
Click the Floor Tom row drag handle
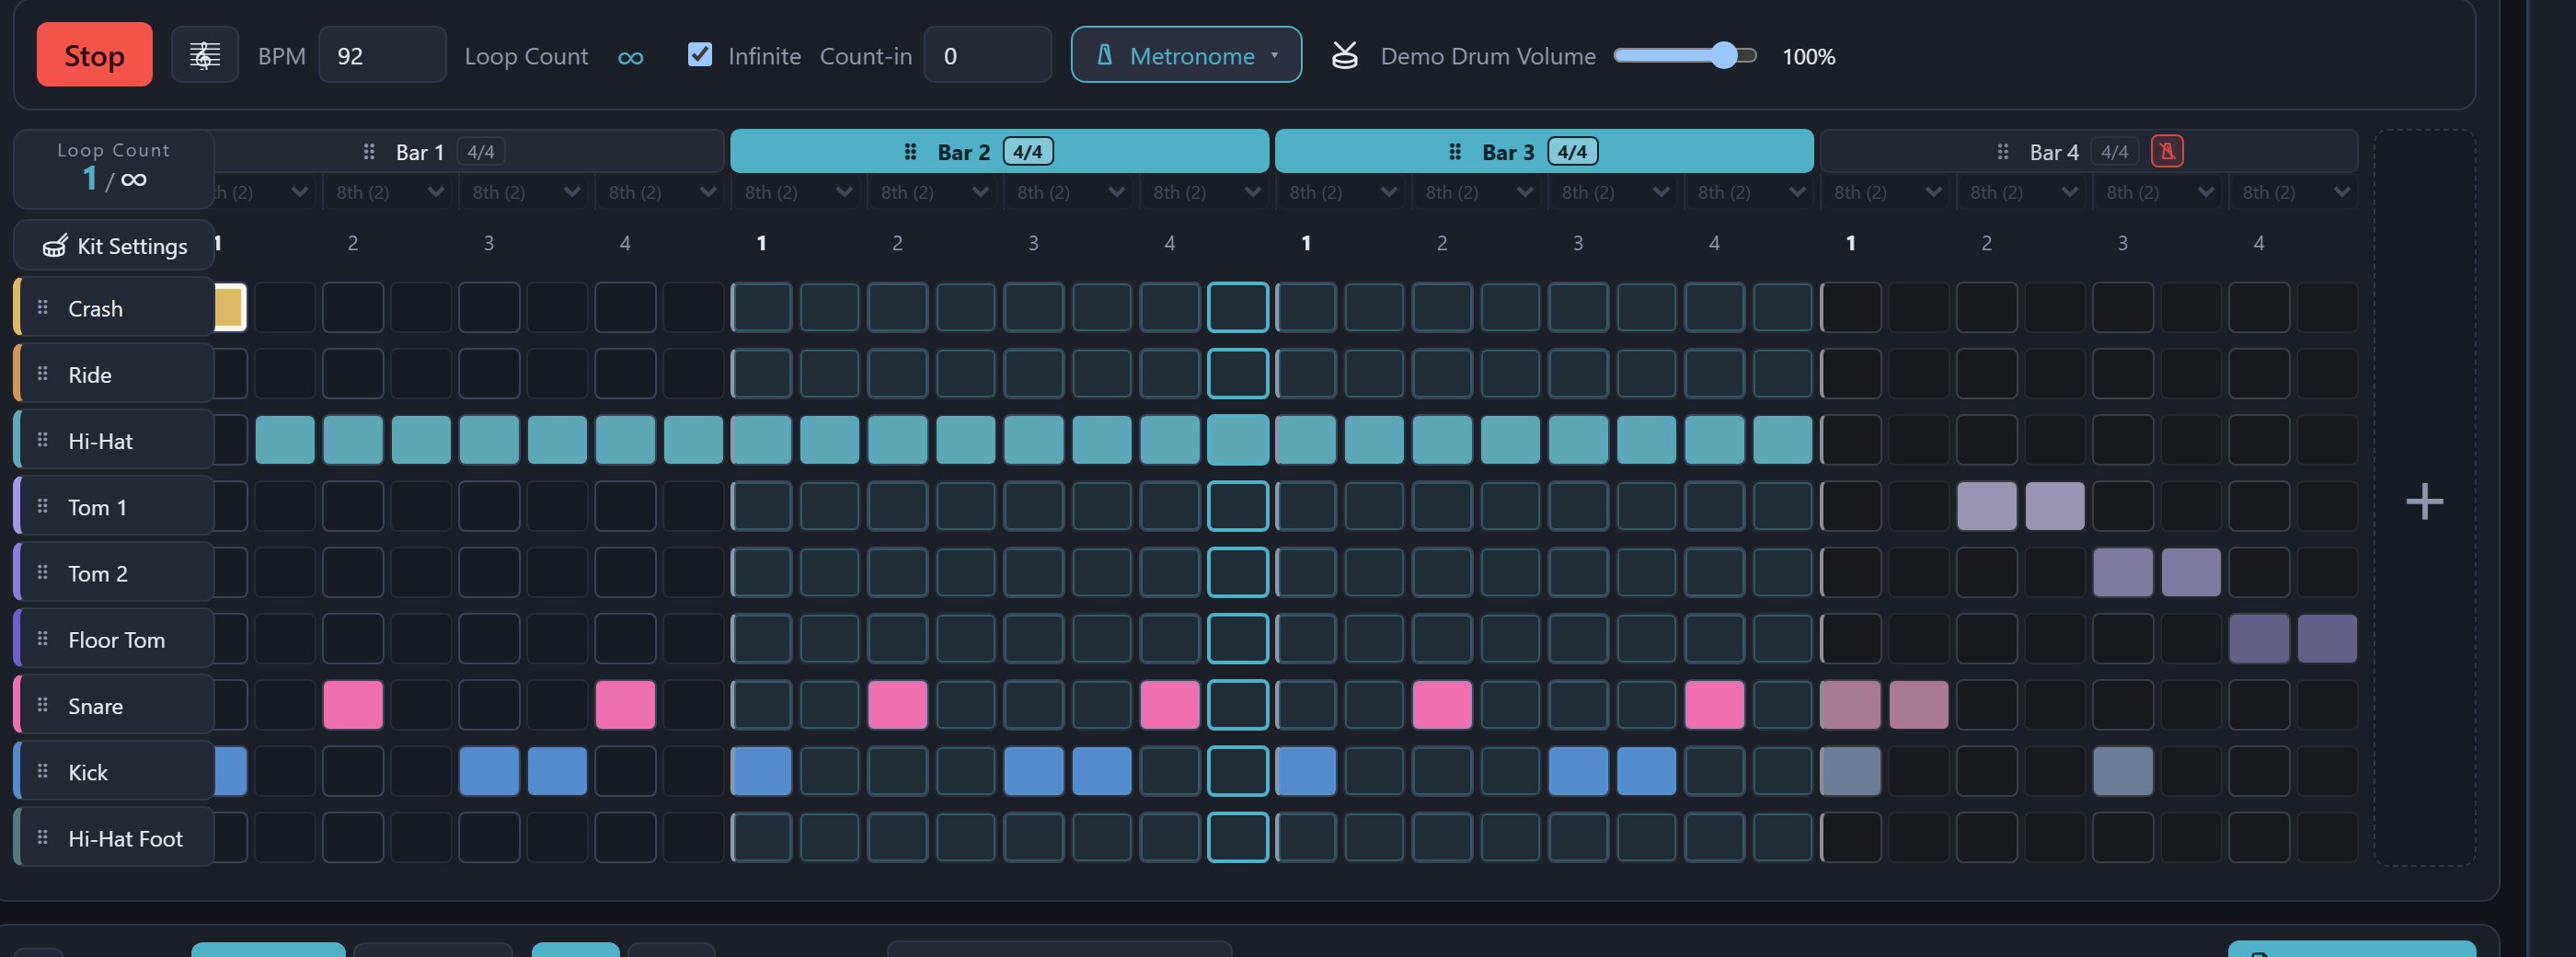tap(42, 638)
